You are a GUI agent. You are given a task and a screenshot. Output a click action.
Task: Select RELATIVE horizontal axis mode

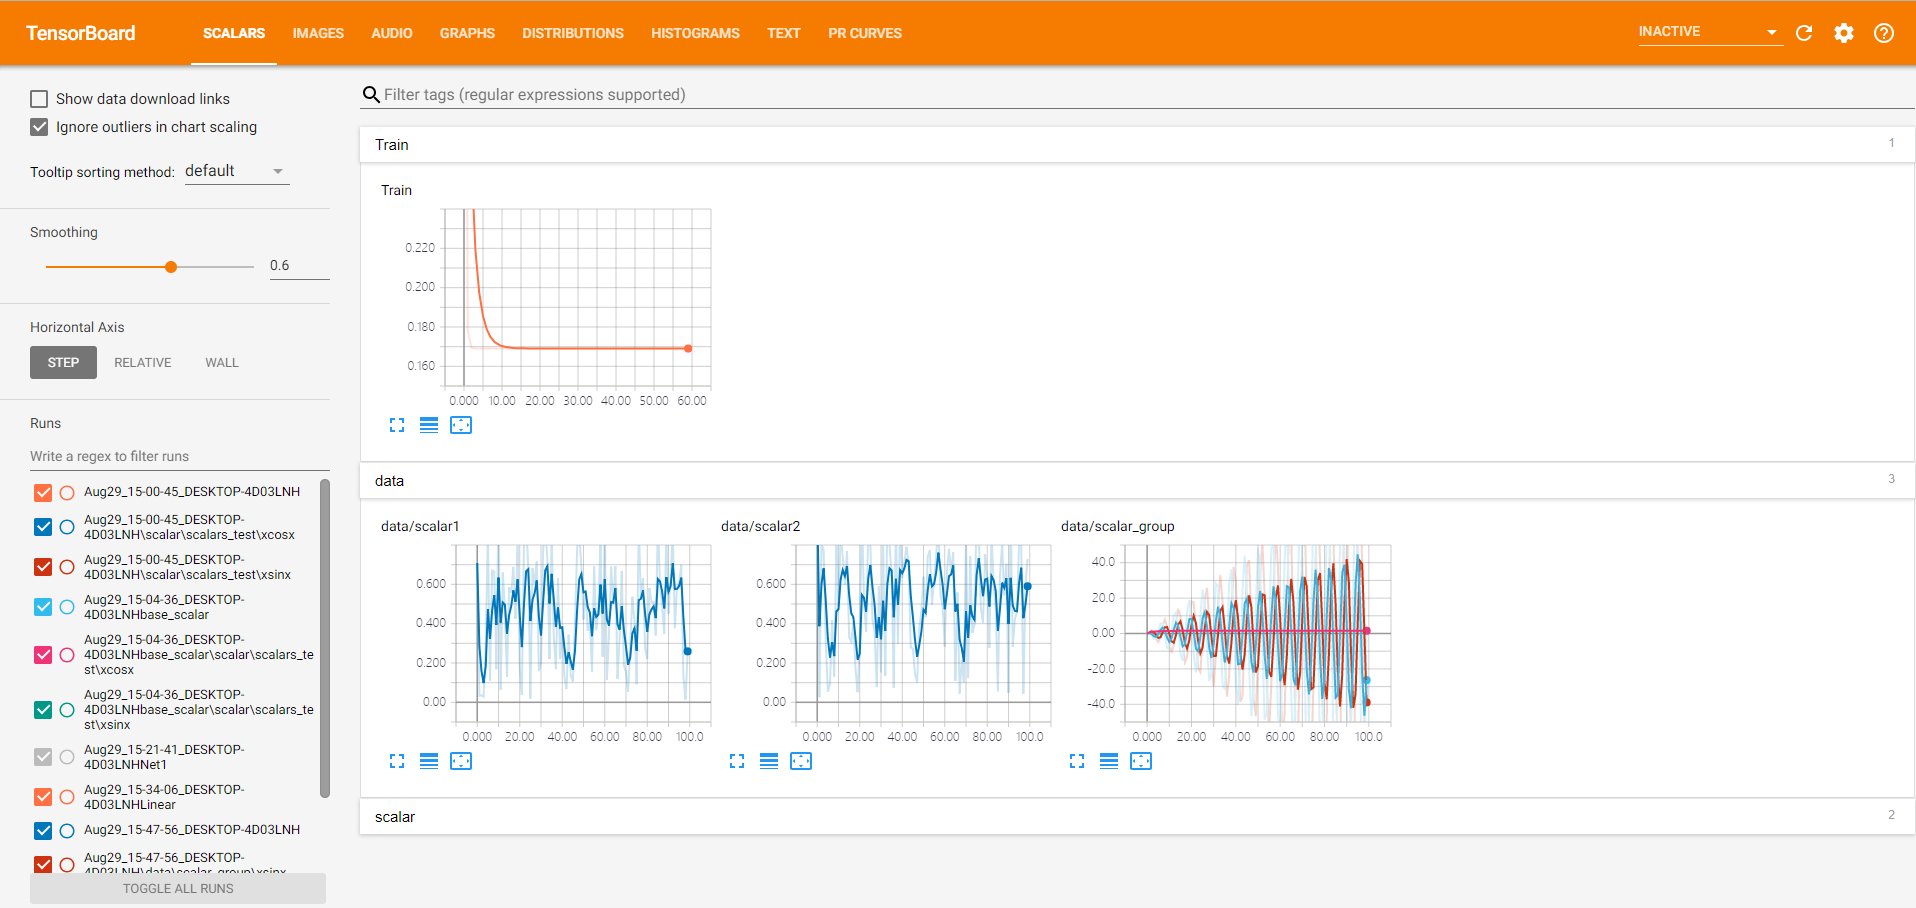coord(142,363)
